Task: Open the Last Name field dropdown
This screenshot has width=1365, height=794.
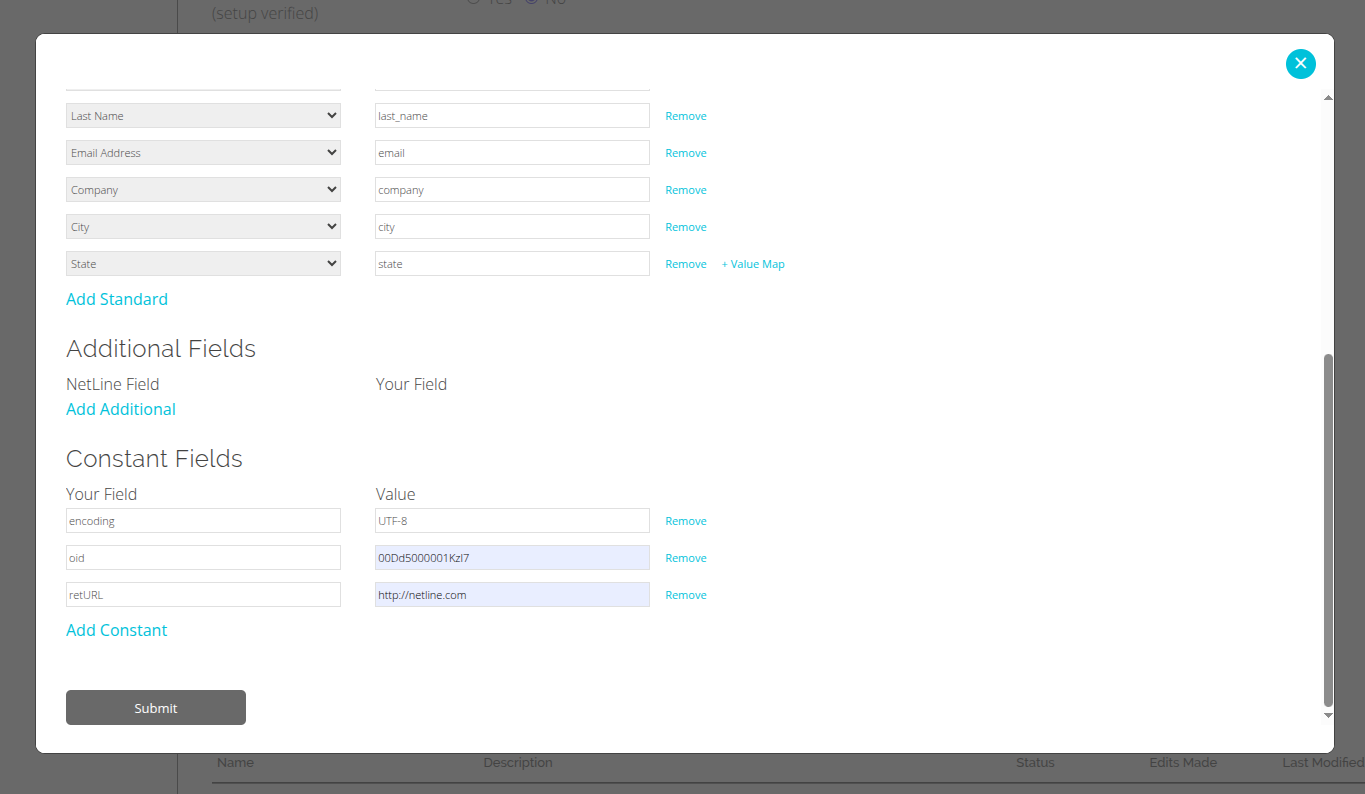Action: [203, 116]
